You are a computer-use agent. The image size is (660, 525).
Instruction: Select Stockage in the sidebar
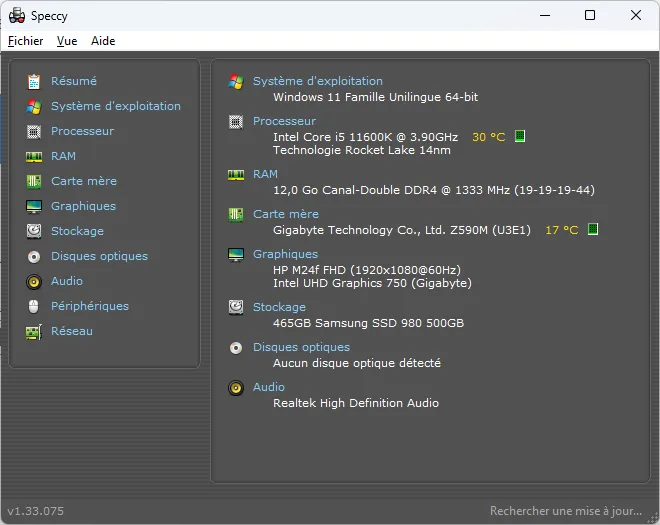coord(77,231)
